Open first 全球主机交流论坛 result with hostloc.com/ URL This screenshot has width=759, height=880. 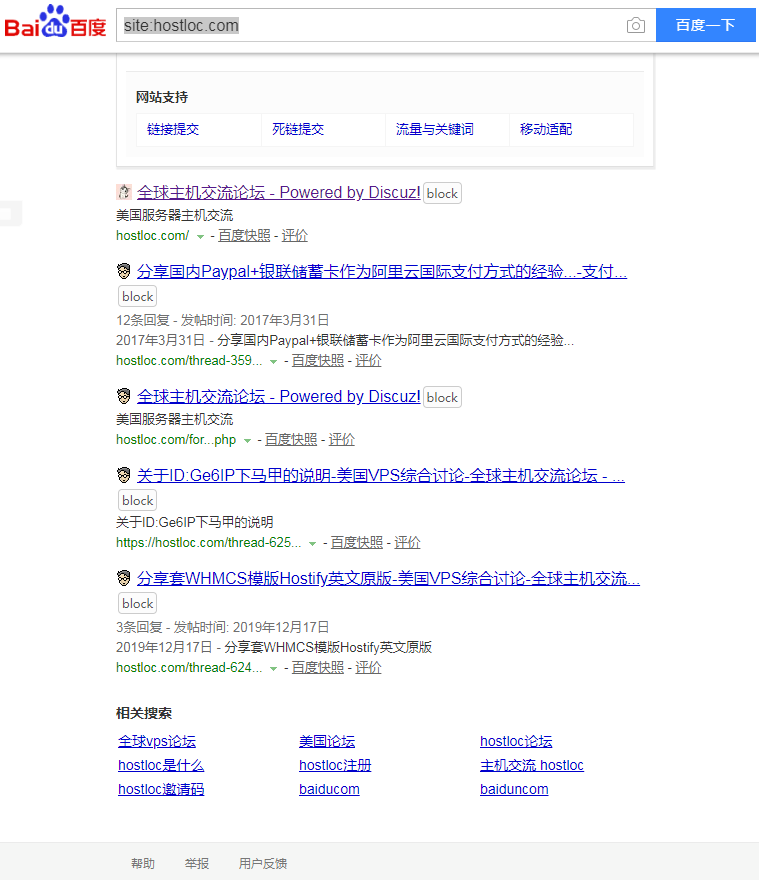point(278,192)
